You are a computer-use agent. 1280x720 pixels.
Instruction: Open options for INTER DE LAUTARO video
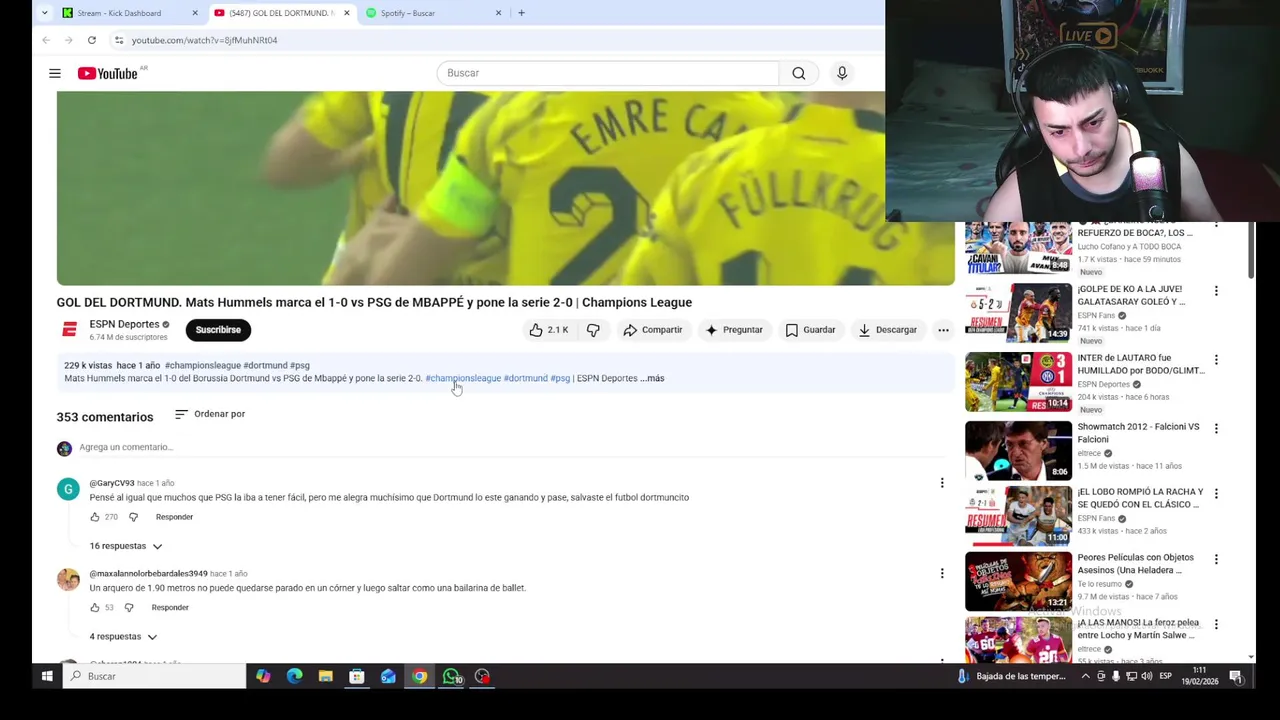1216,360
